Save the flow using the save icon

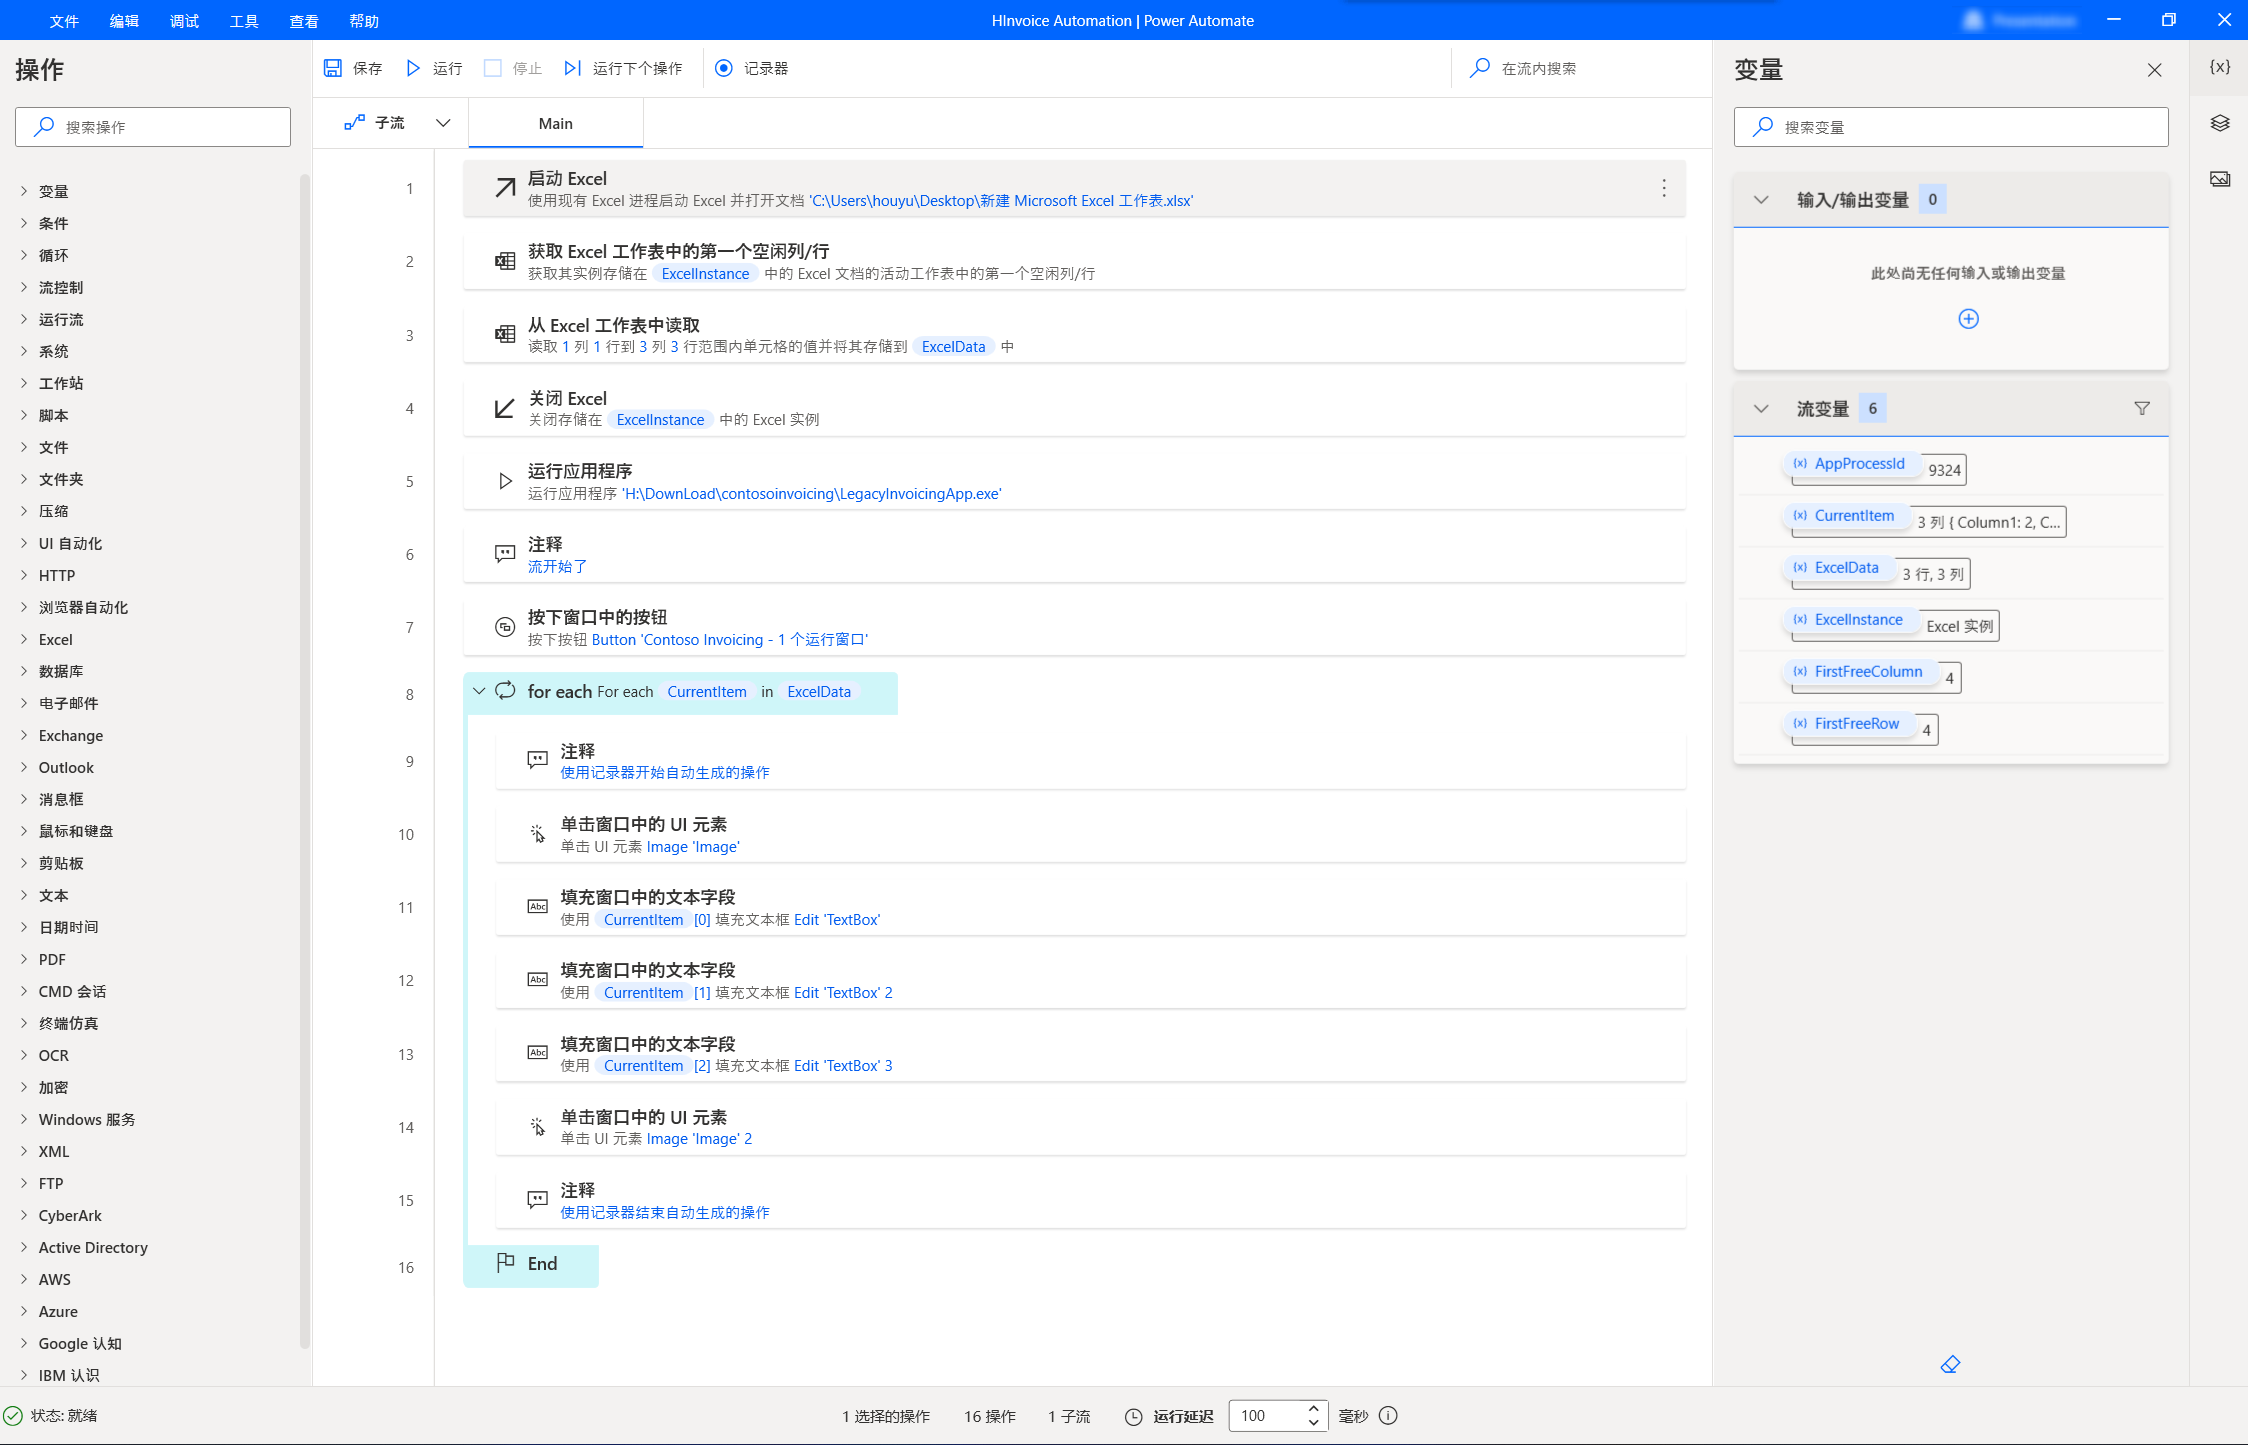[334, 68]
